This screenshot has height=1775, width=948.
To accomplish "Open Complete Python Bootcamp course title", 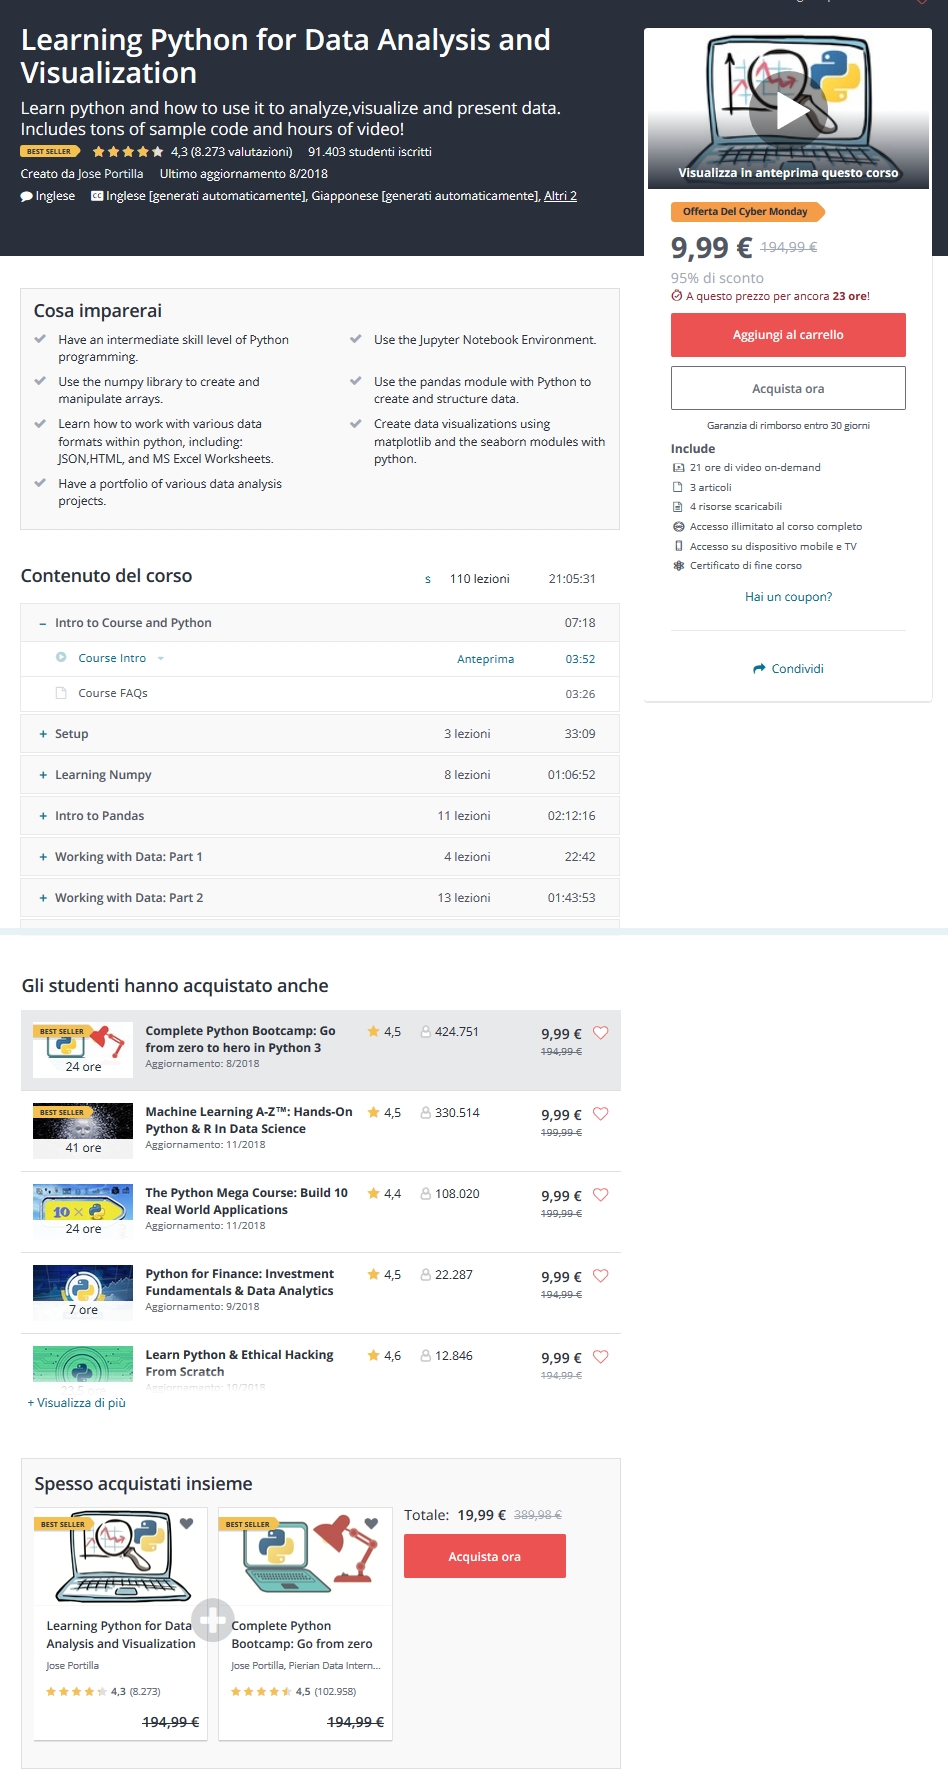I will [x=241, y=1039].
